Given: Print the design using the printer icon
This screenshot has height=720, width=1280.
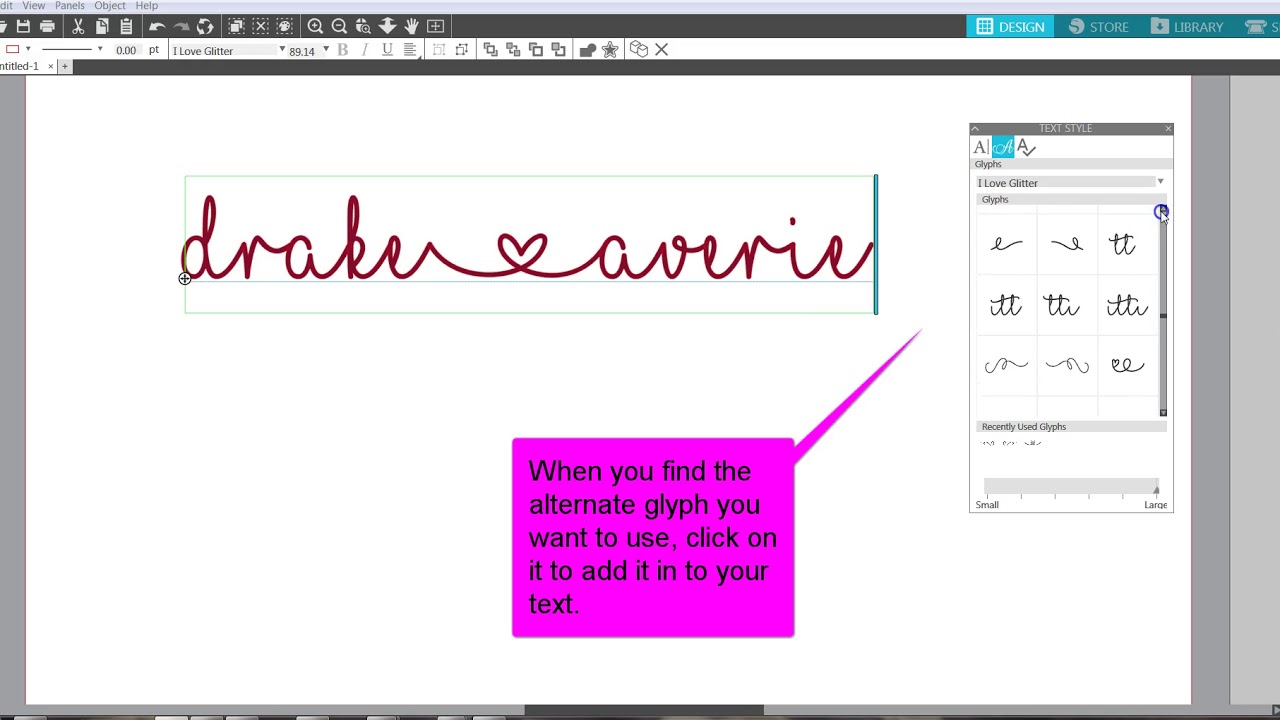Looking at the screenshot, I should point(47,26).
